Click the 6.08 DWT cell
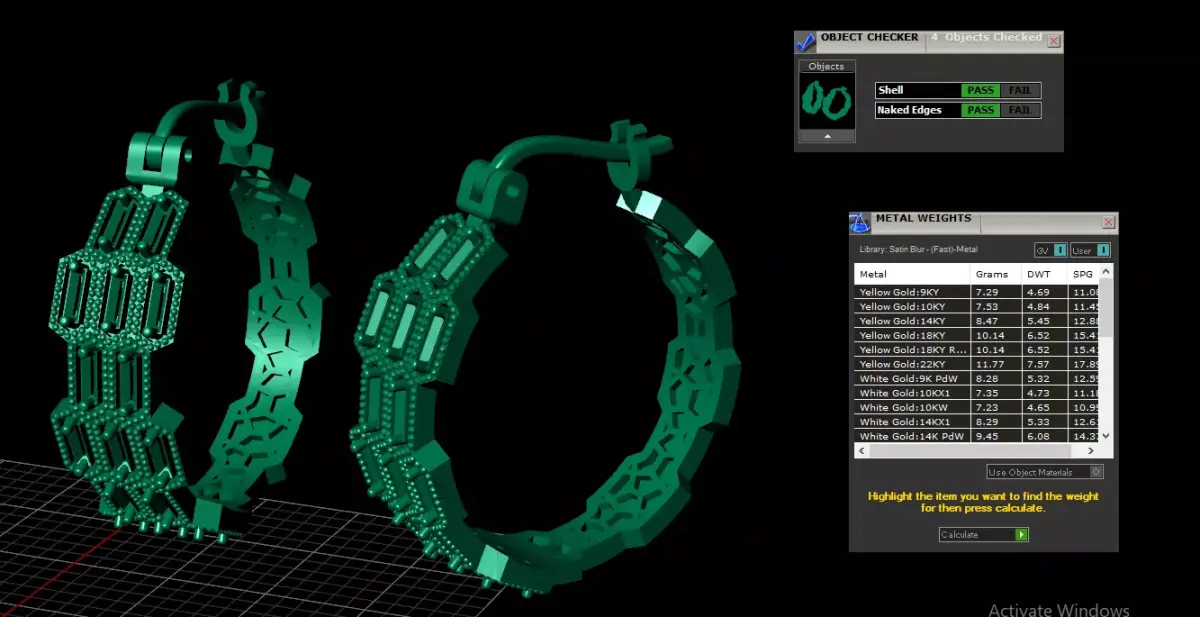 pos(1044,437)
